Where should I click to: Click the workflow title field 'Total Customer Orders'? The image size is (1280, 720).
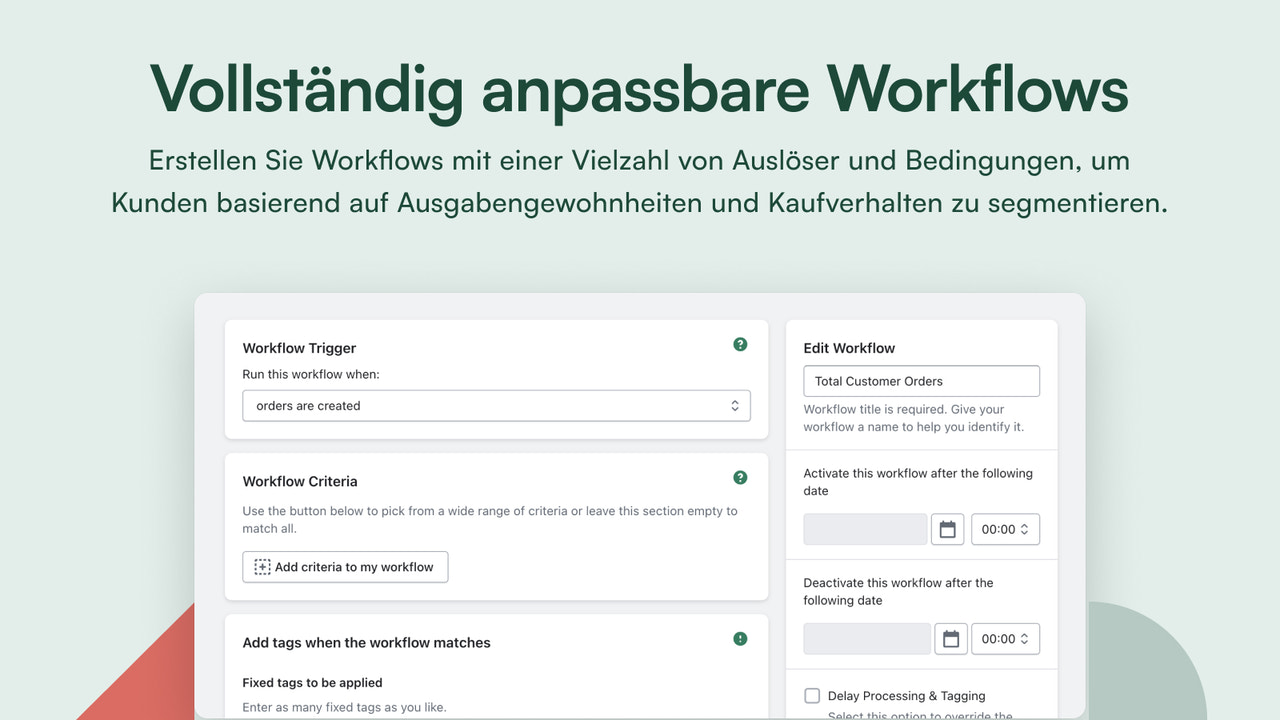tap(921, 381)
